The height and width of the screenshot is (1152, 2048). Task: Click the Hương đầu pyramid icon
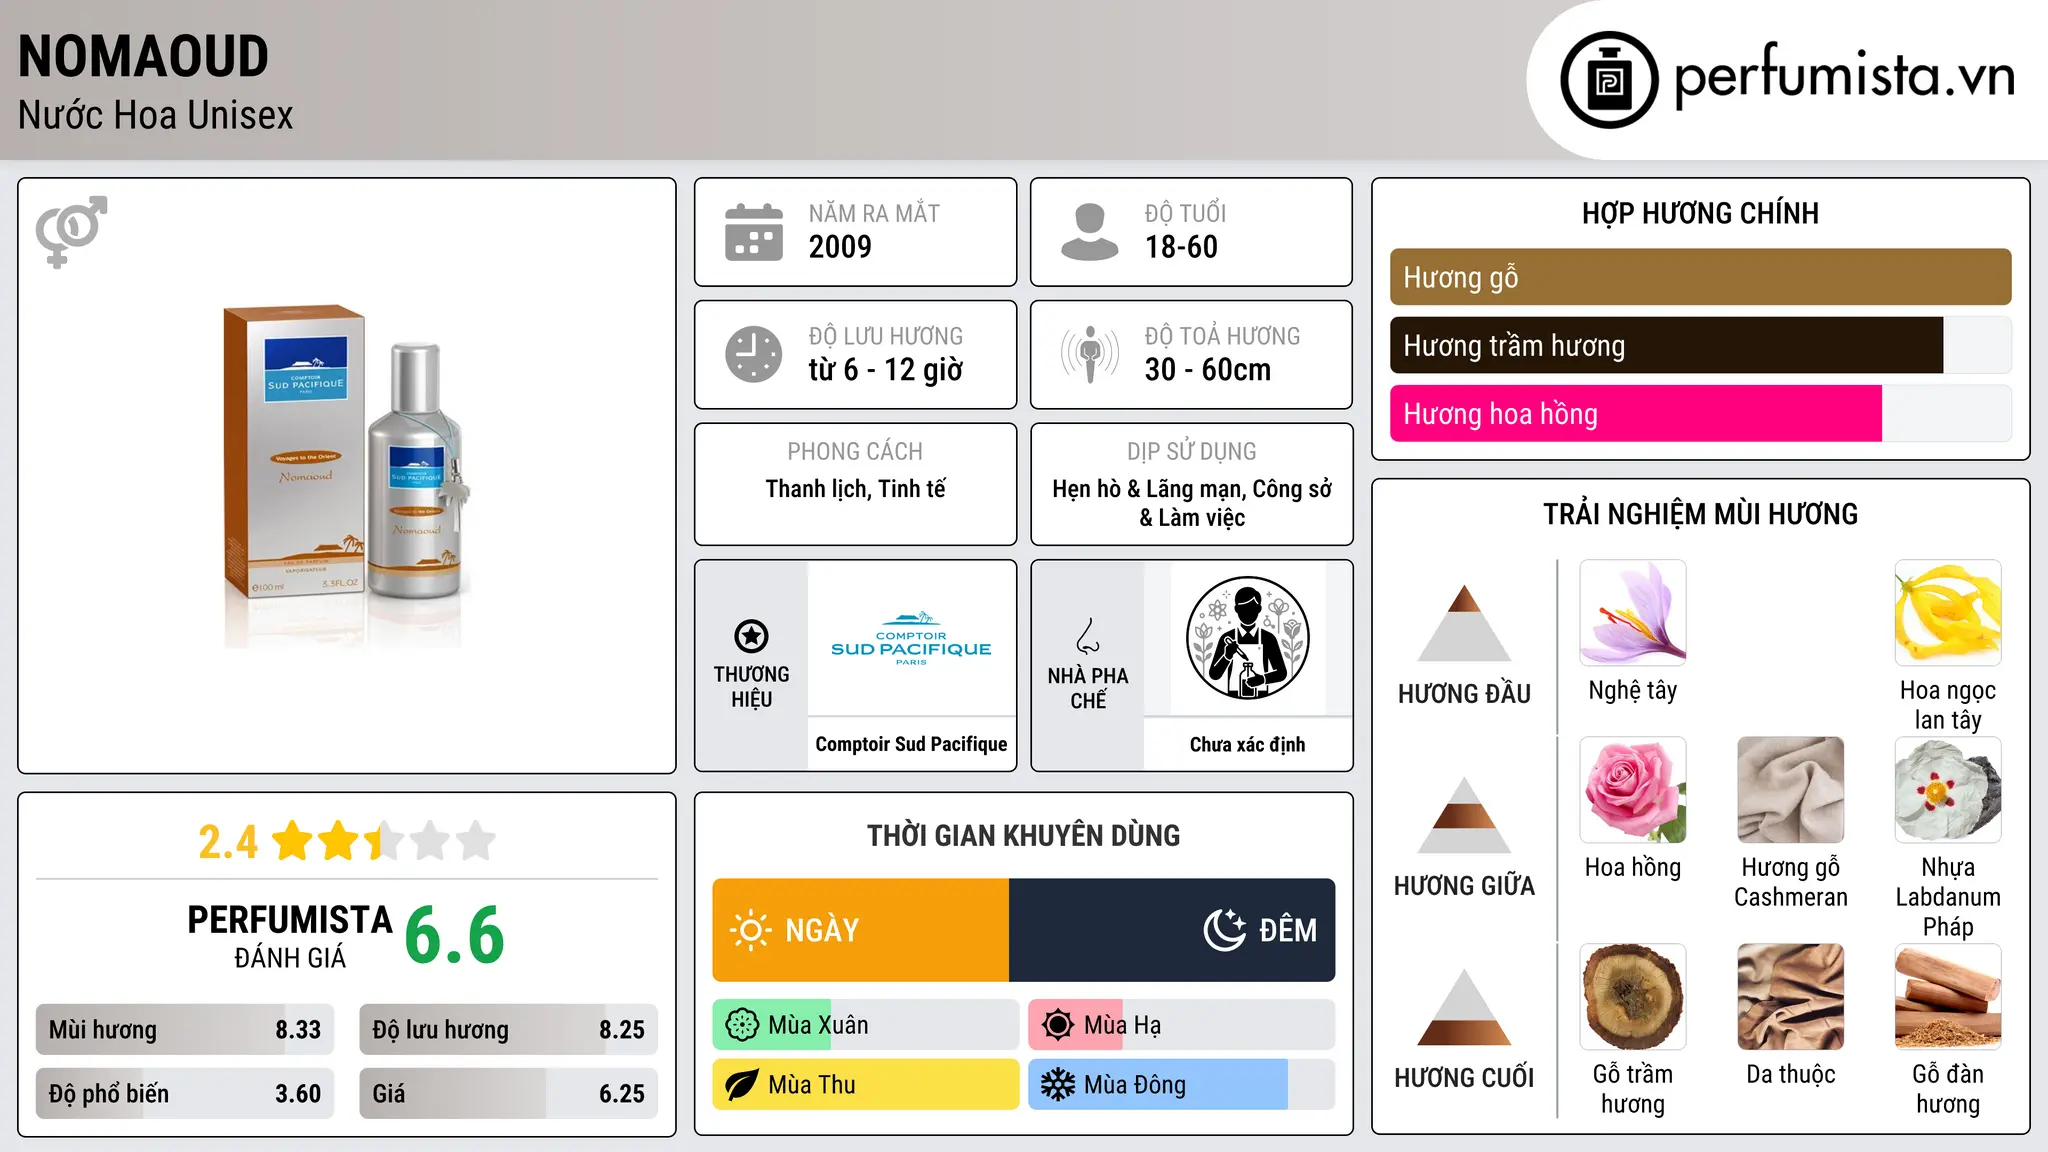click(1464, 622)
